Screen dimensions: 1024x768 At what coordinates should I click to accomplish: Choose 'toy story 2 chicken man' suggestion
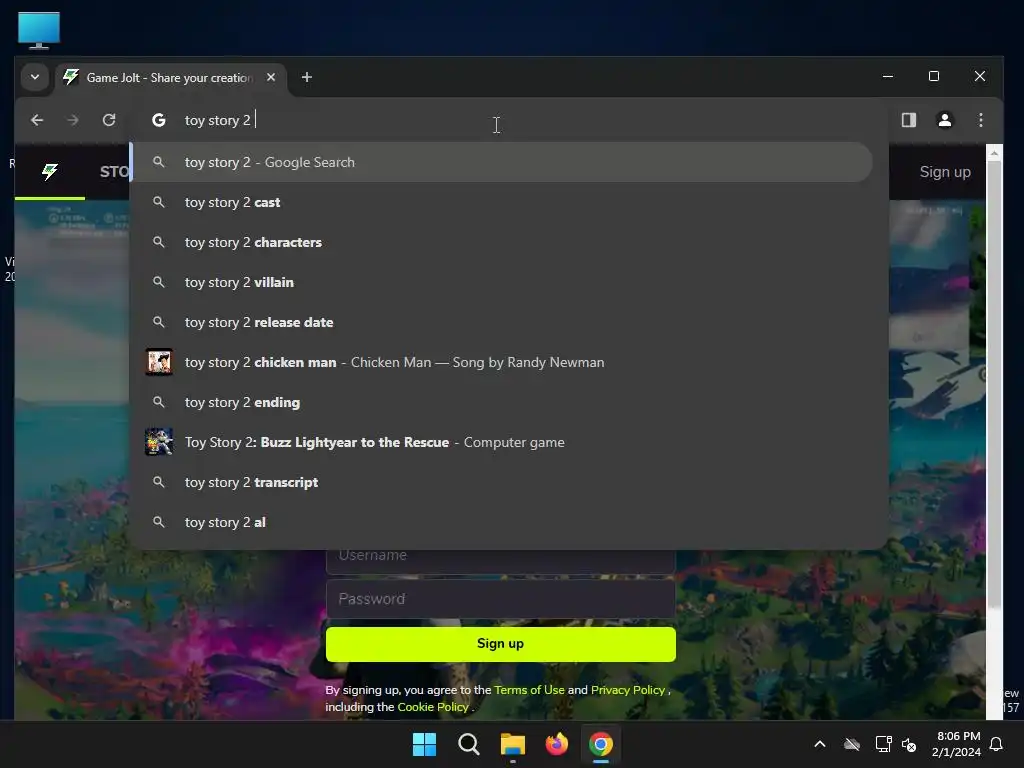pos(502,362)
